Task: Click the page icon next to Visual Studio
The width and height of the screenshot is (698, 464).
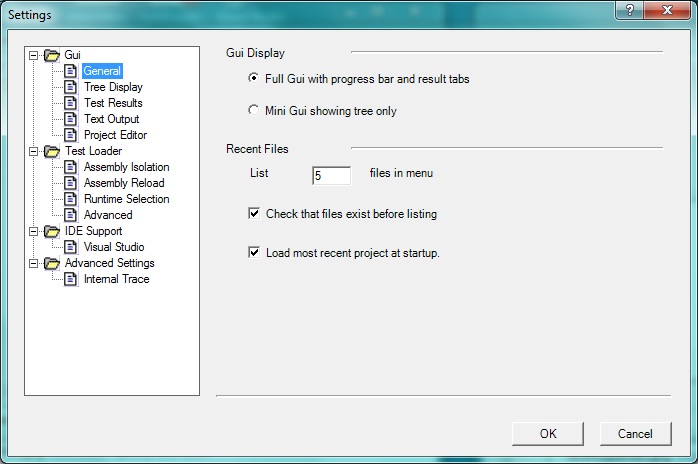Action: [71, 247]
